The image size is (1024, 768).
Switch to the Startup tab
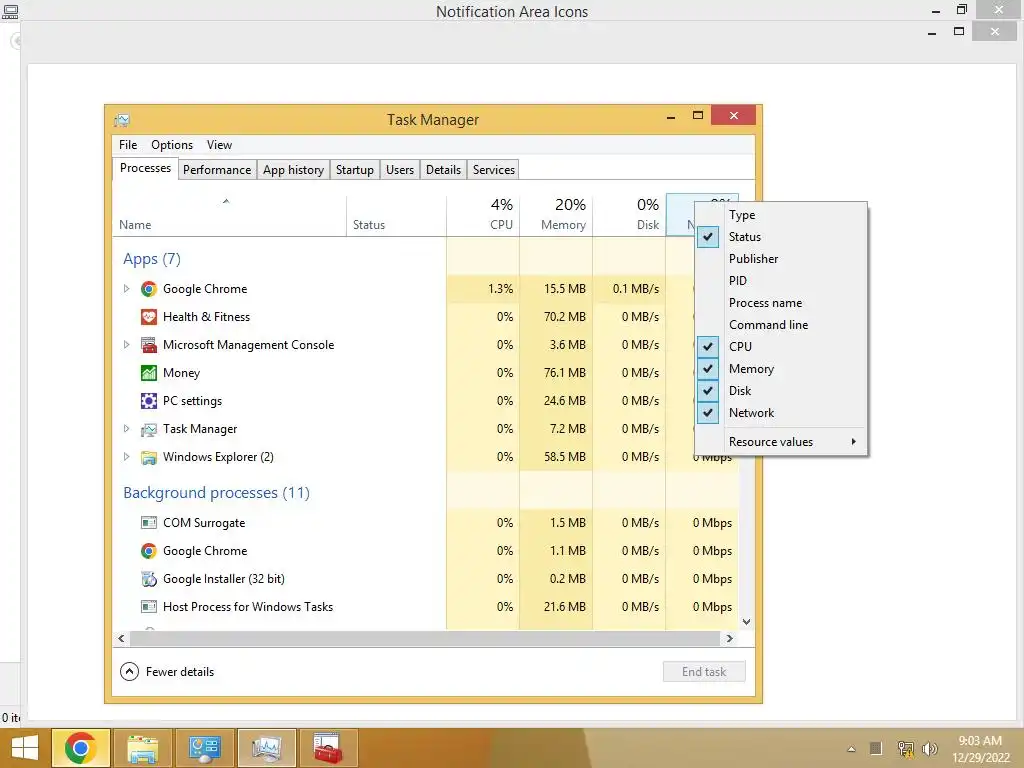355,170
